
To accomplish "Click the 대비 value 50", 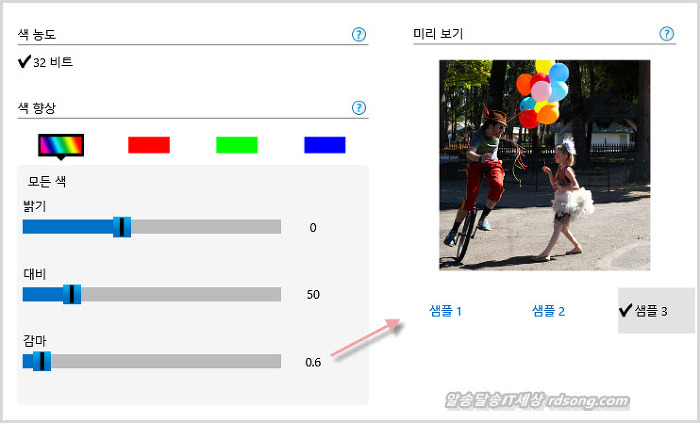I will (x=313, y=294).
